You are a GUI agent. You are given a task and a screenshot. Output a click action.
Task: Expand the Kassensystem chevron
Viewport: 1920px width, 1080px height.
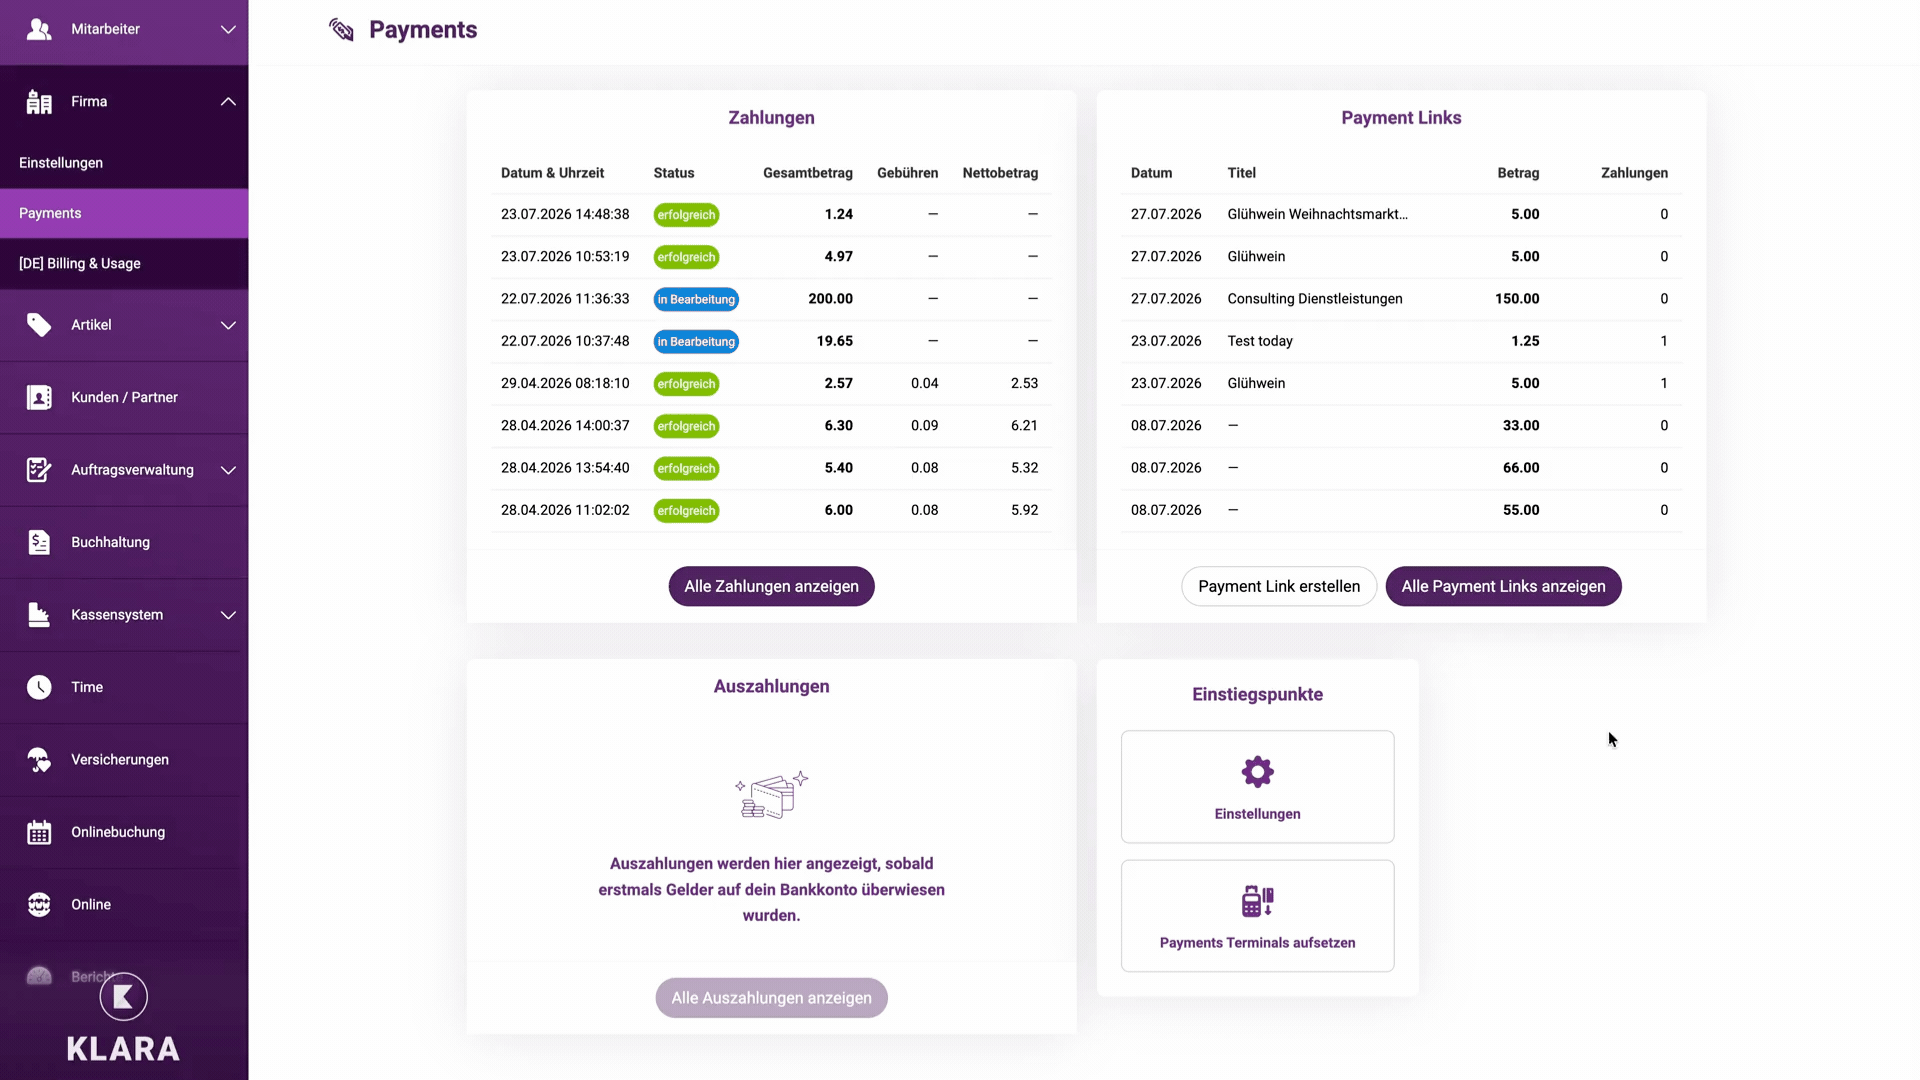pos(228,615)
